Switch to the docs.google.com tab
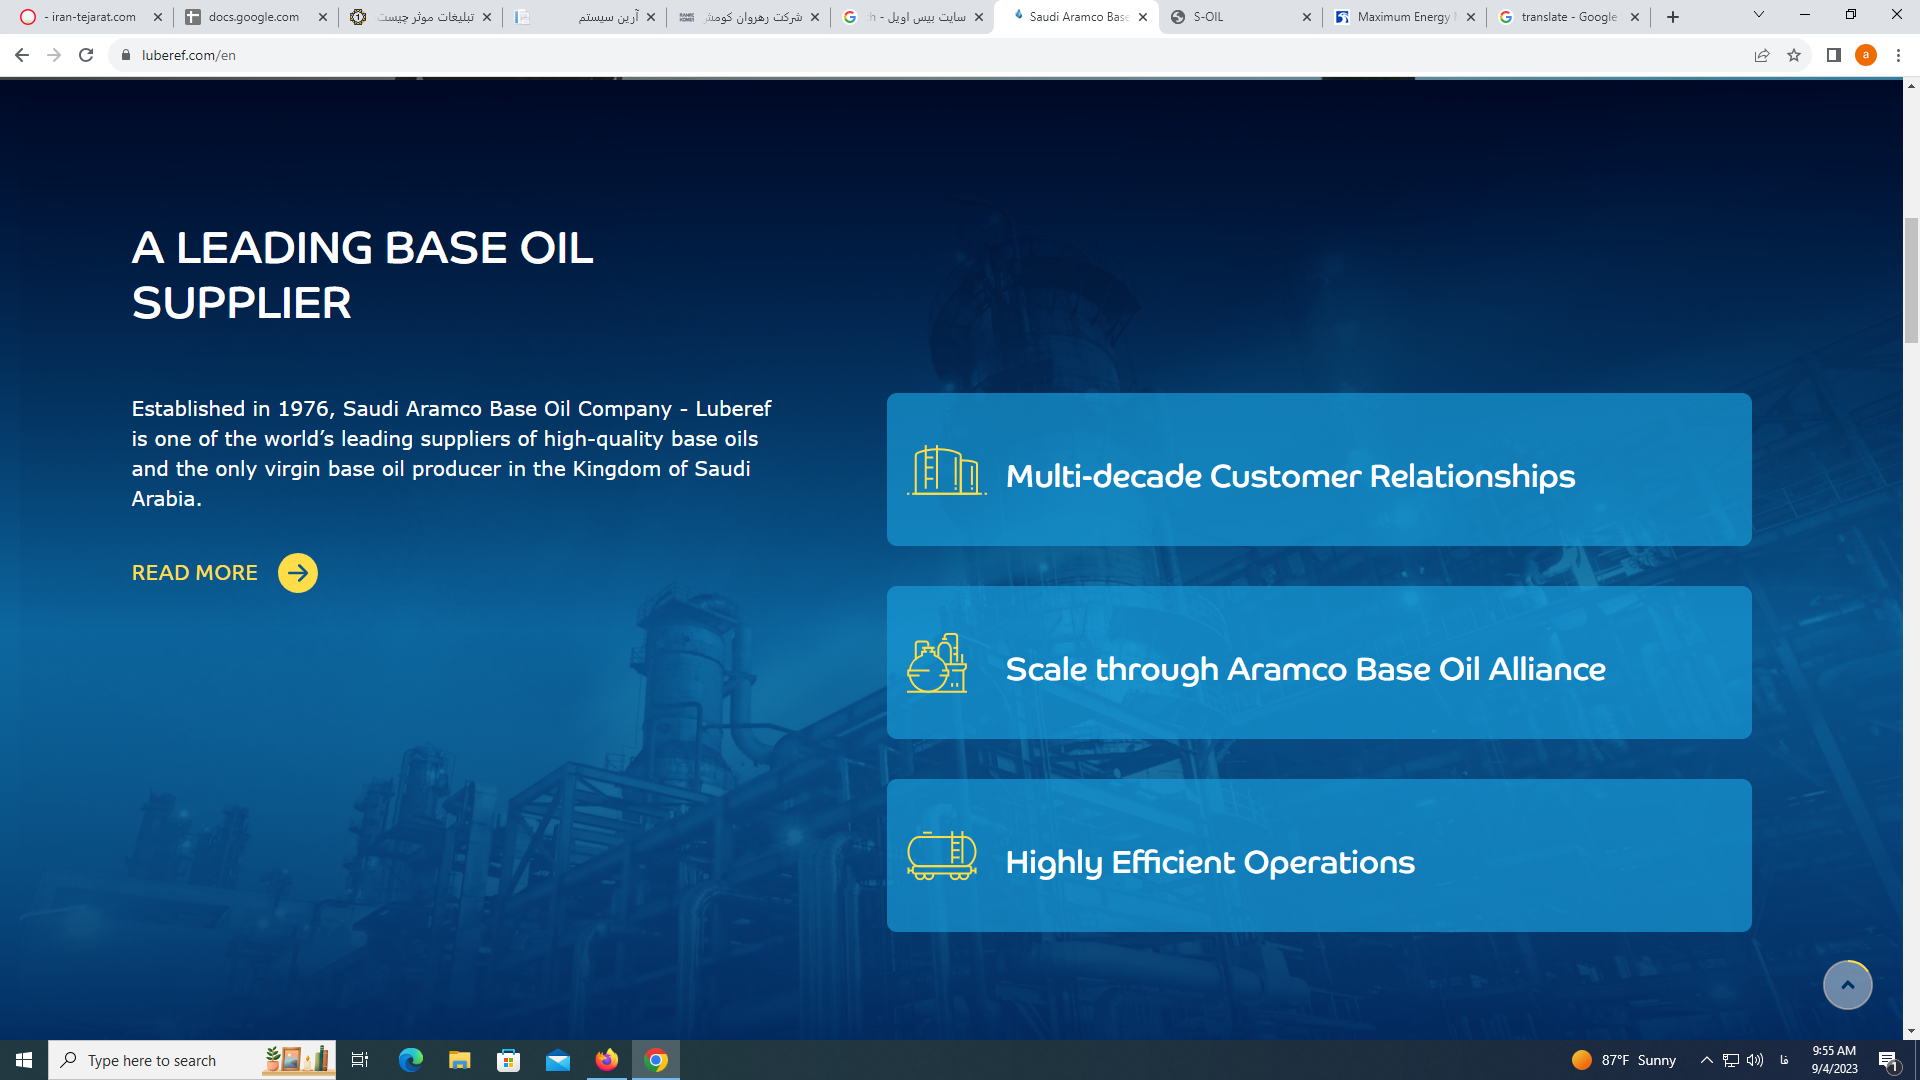The height and width of the screenshot is (1080, 1920). point(254,17)
